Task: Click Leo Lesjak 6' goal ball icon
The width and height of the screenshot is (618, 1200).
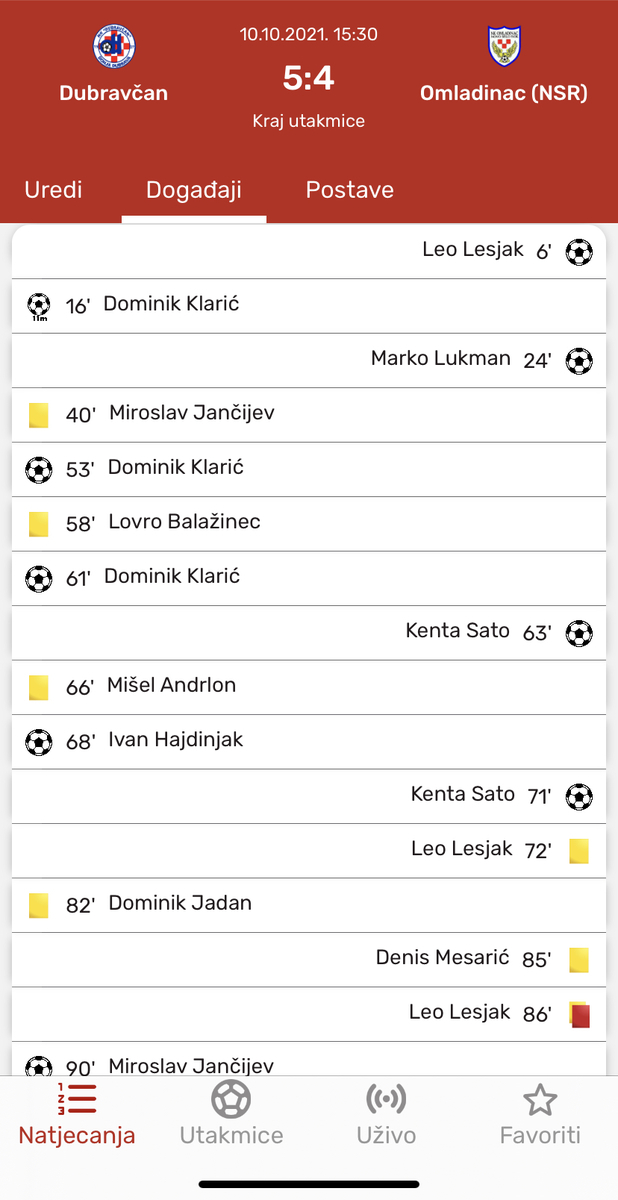Action: point(579,251)
